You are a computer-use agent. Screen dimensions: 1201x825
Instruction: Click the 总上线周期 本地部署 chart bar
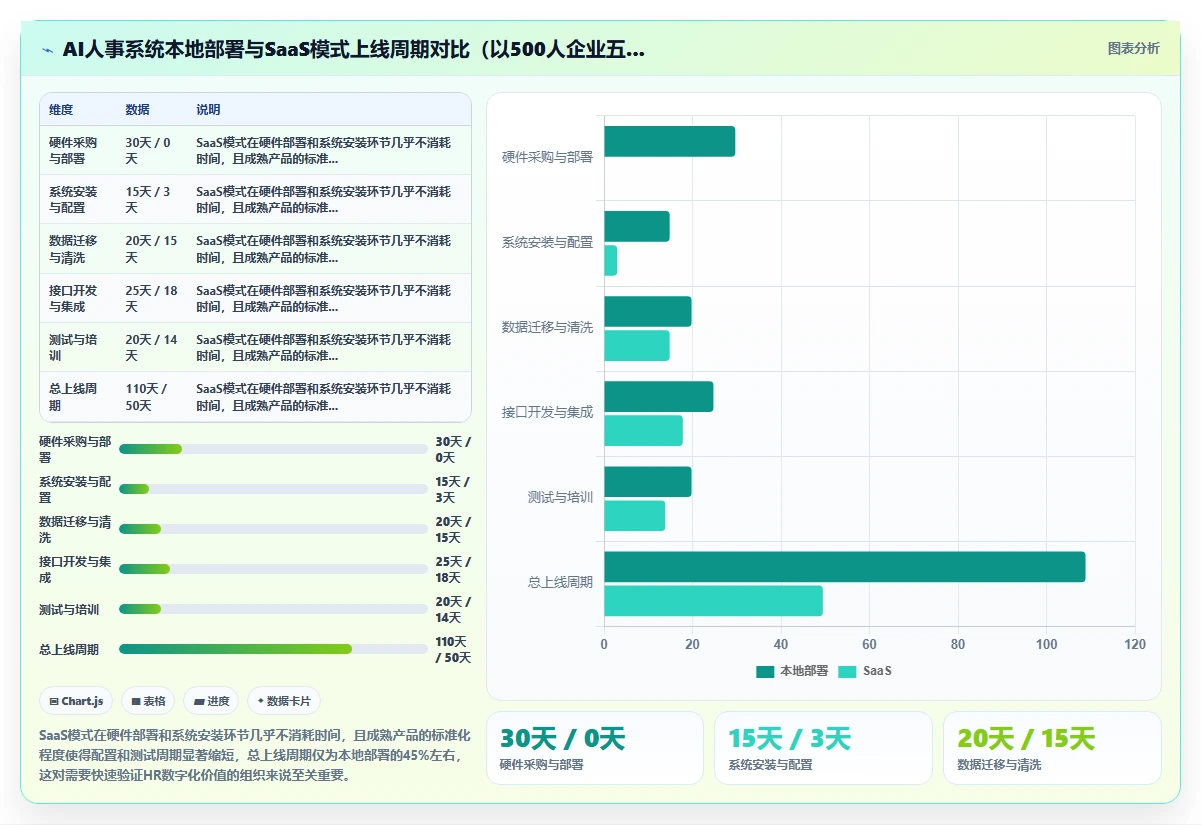coord(845,567)
